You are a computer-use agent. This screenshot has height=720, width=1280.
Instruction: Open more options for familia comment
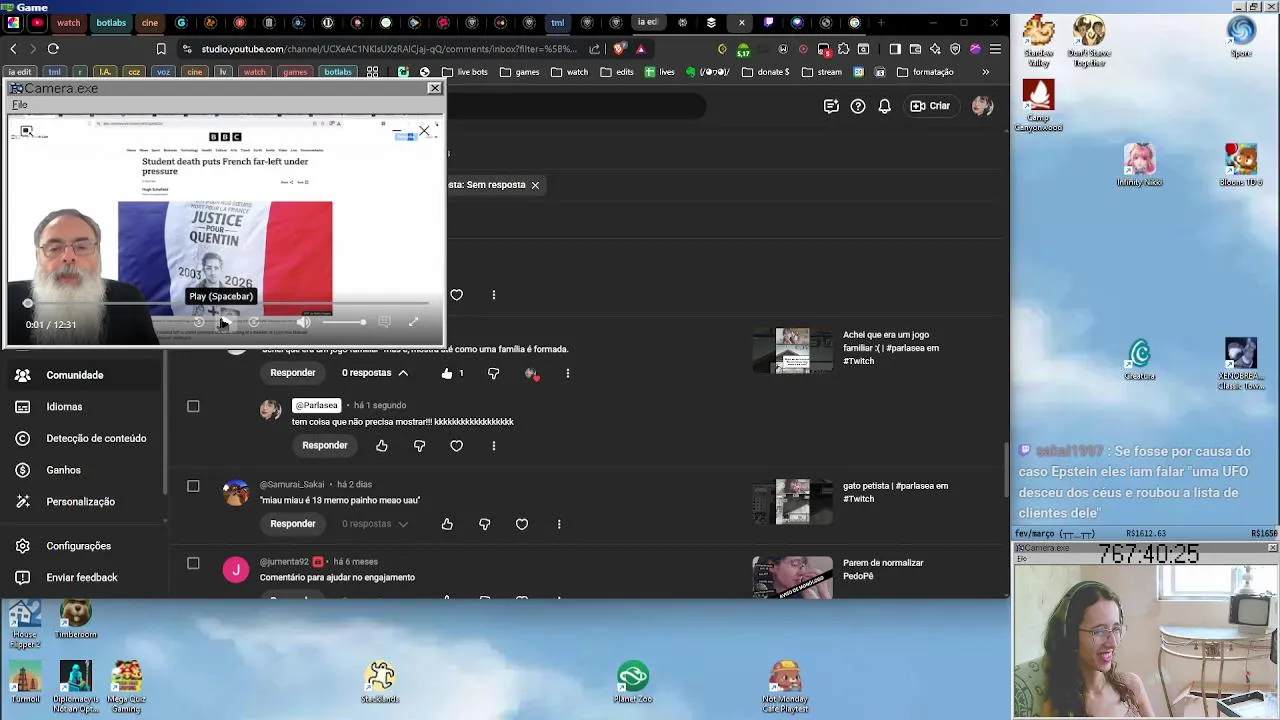[x=567, y=373]
